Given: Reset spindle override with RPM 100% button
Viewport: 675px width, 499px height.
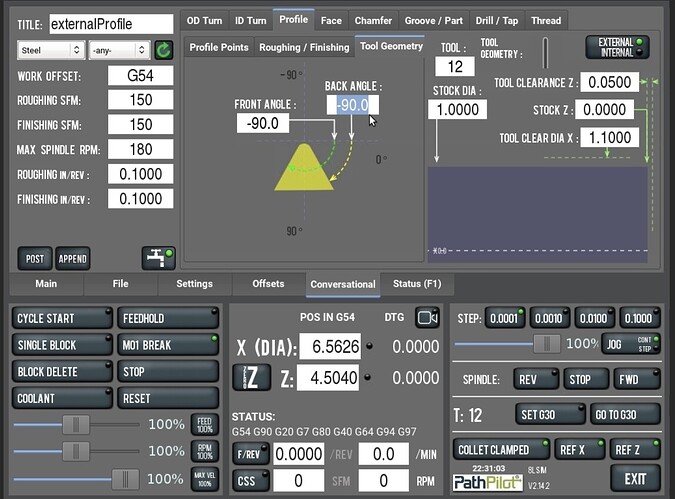Looking at the screenshot, I should 204,452.
